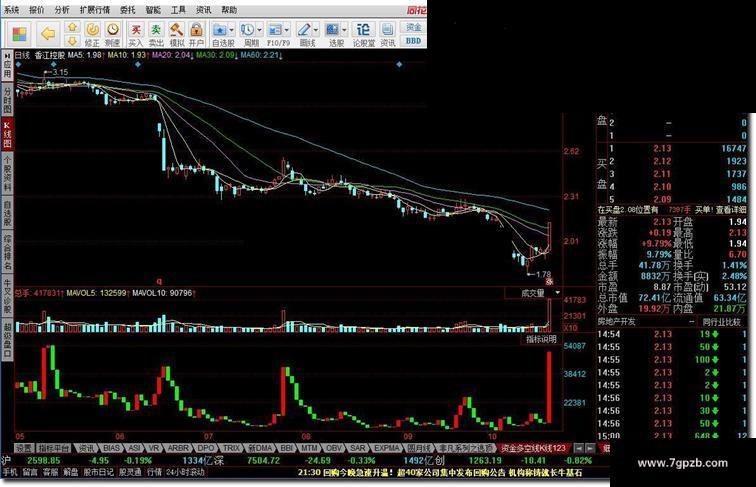Click the 查看详细 view details link
This screenshot has height=487, width=756.
click(x=730, y=210)
